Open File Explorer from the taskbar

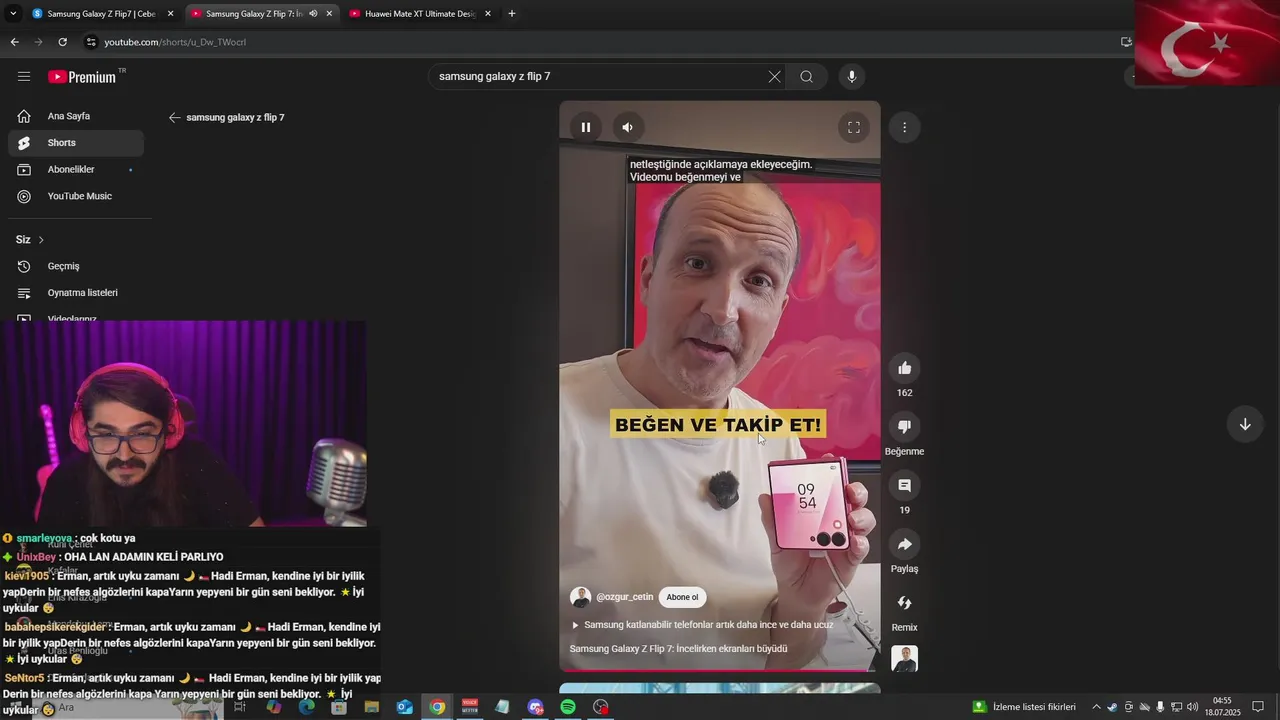[x=371, y=707]
